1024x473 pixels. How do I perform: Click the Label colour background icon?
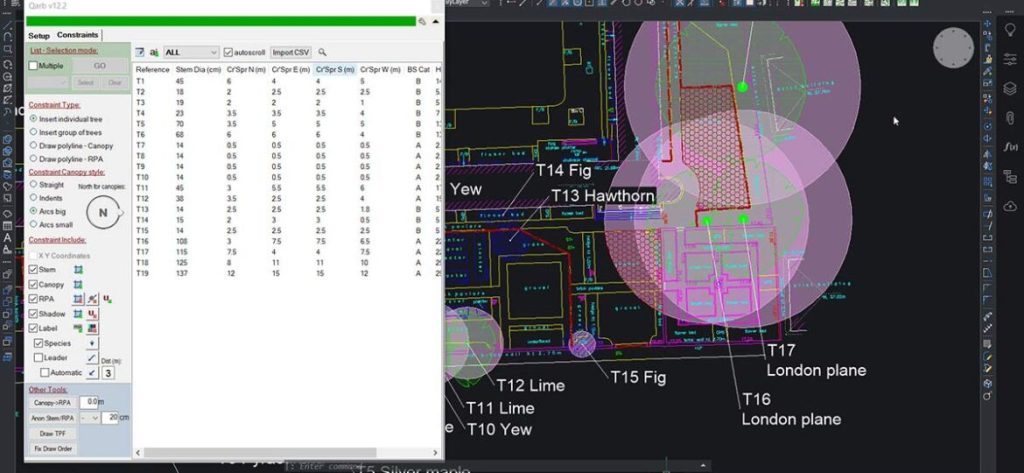pyautogui.click(x=93, y=329)
